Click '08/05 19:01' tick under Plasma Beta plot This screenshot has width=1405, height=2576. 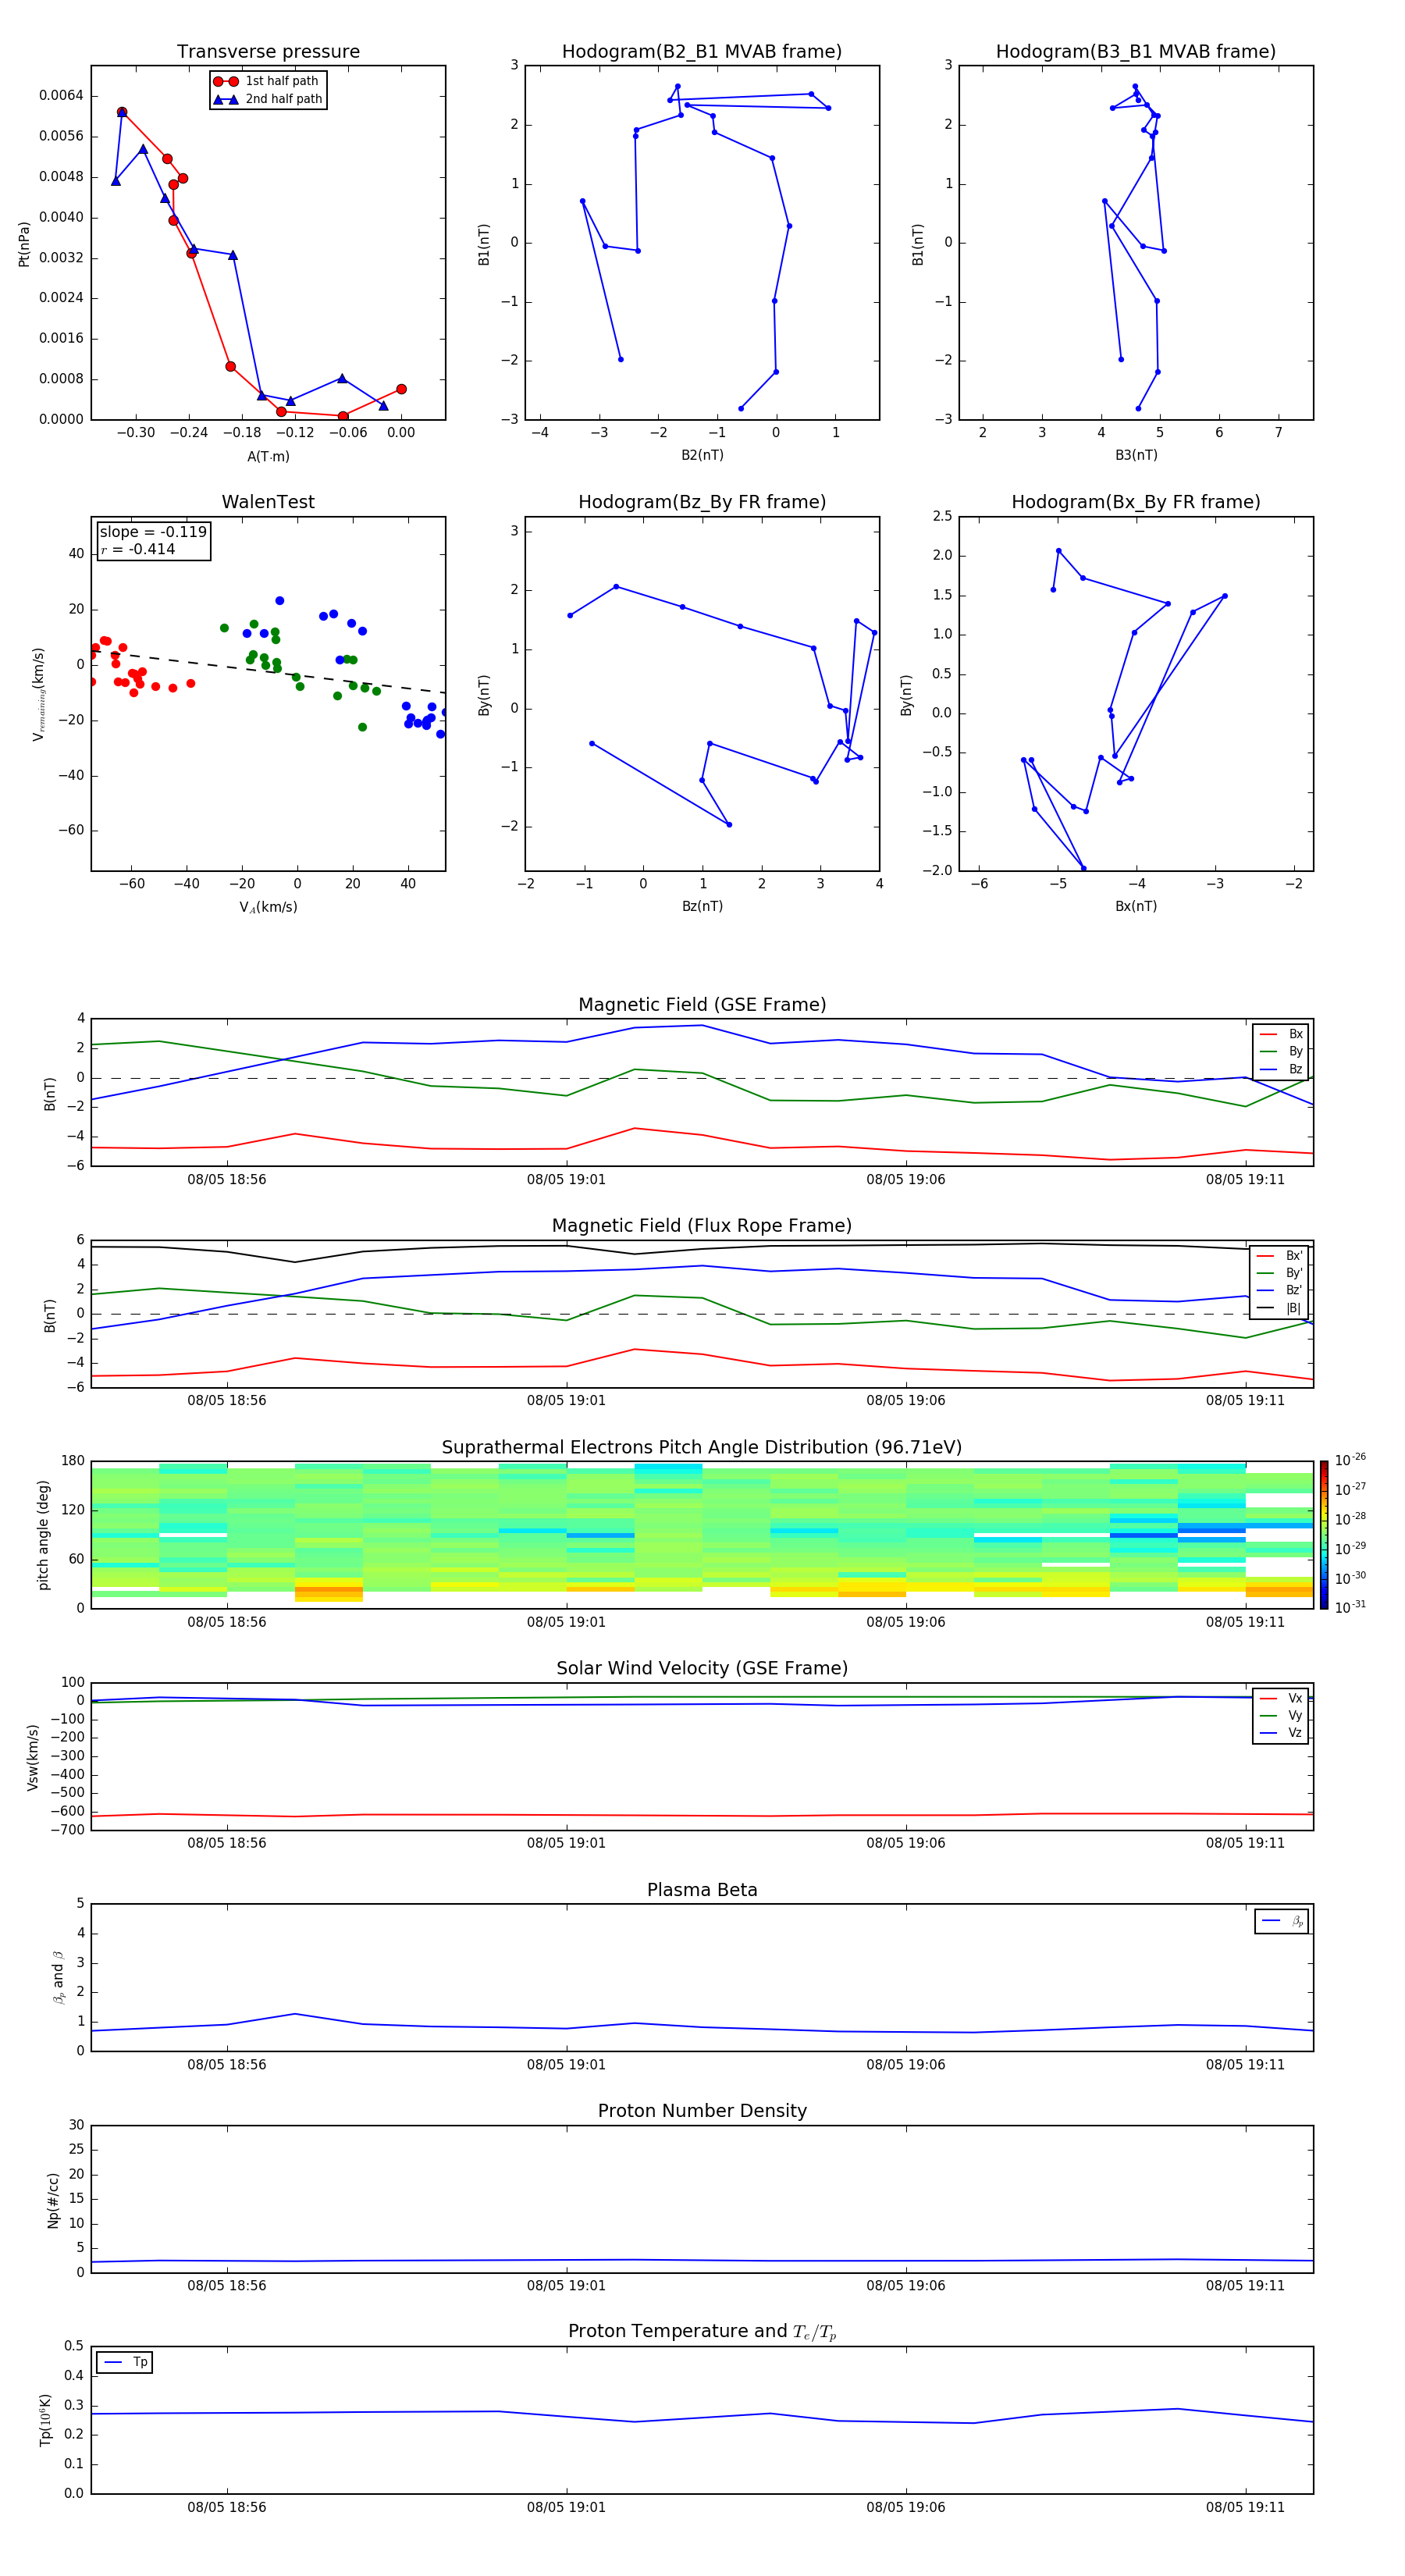(566, 2064)
